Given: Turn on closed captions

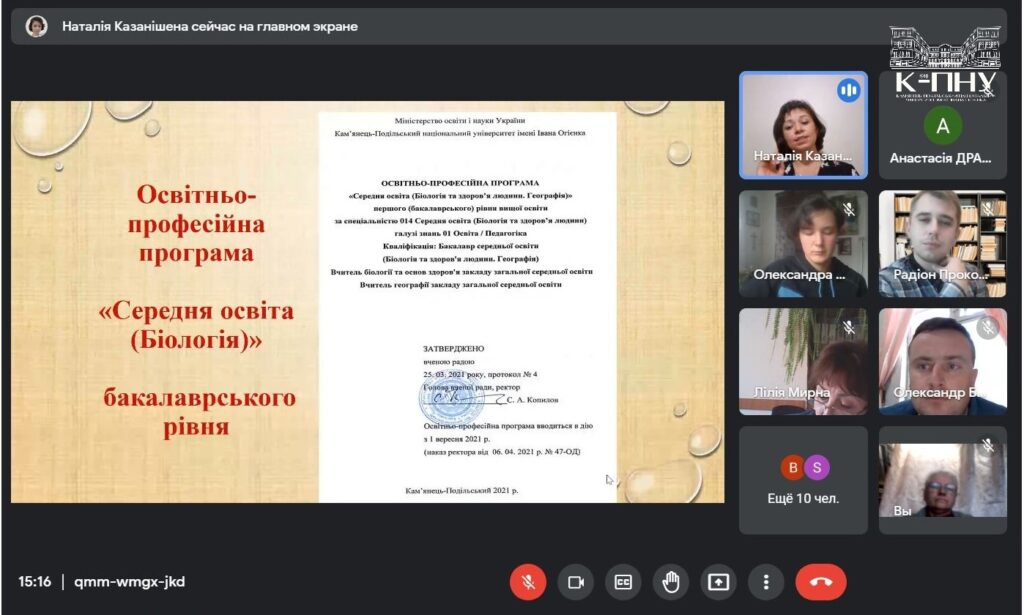Looking at the screenshot, I should (x=623, y=582).
